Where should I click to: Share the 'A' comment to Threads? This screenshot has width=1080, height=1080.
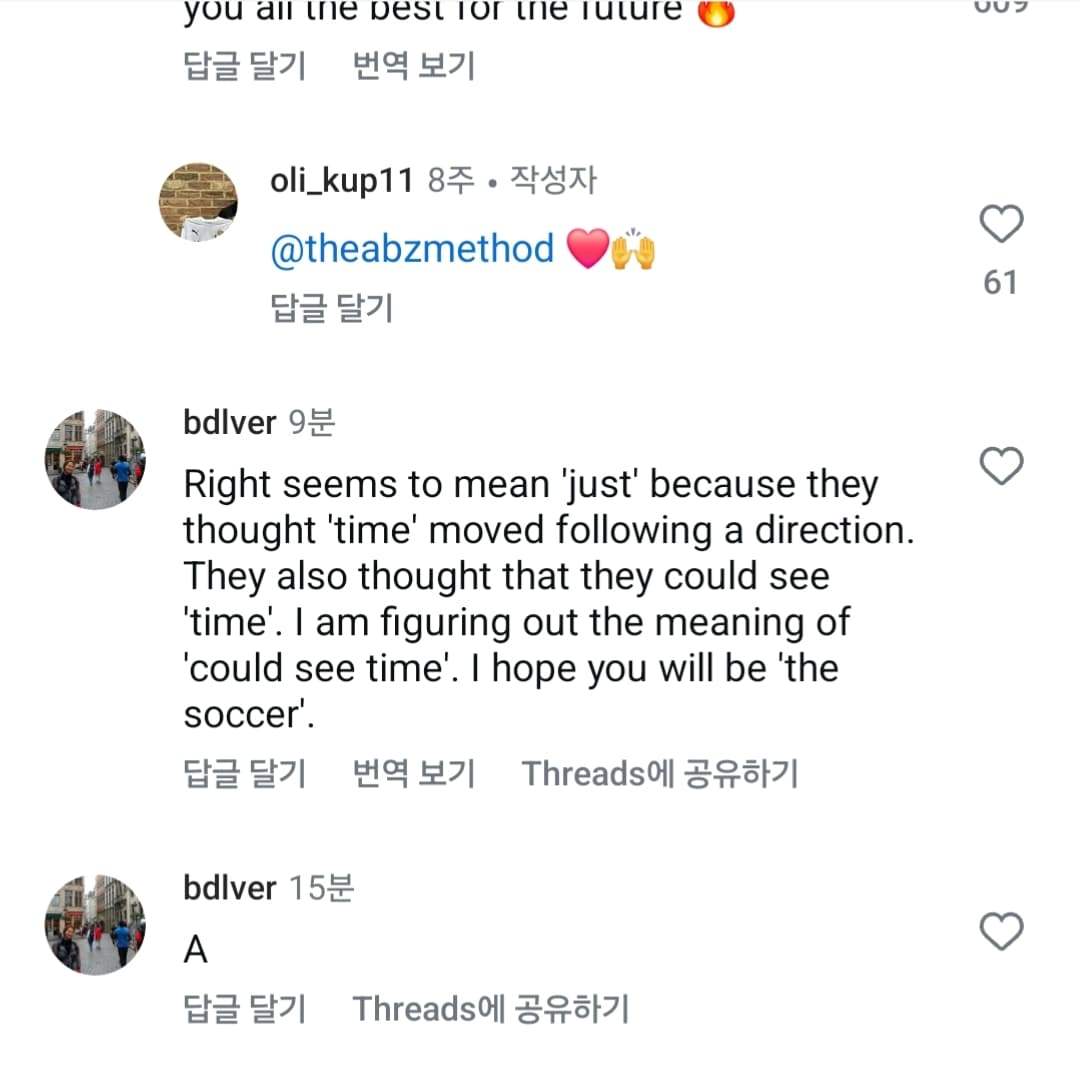tap(491, 1009)
